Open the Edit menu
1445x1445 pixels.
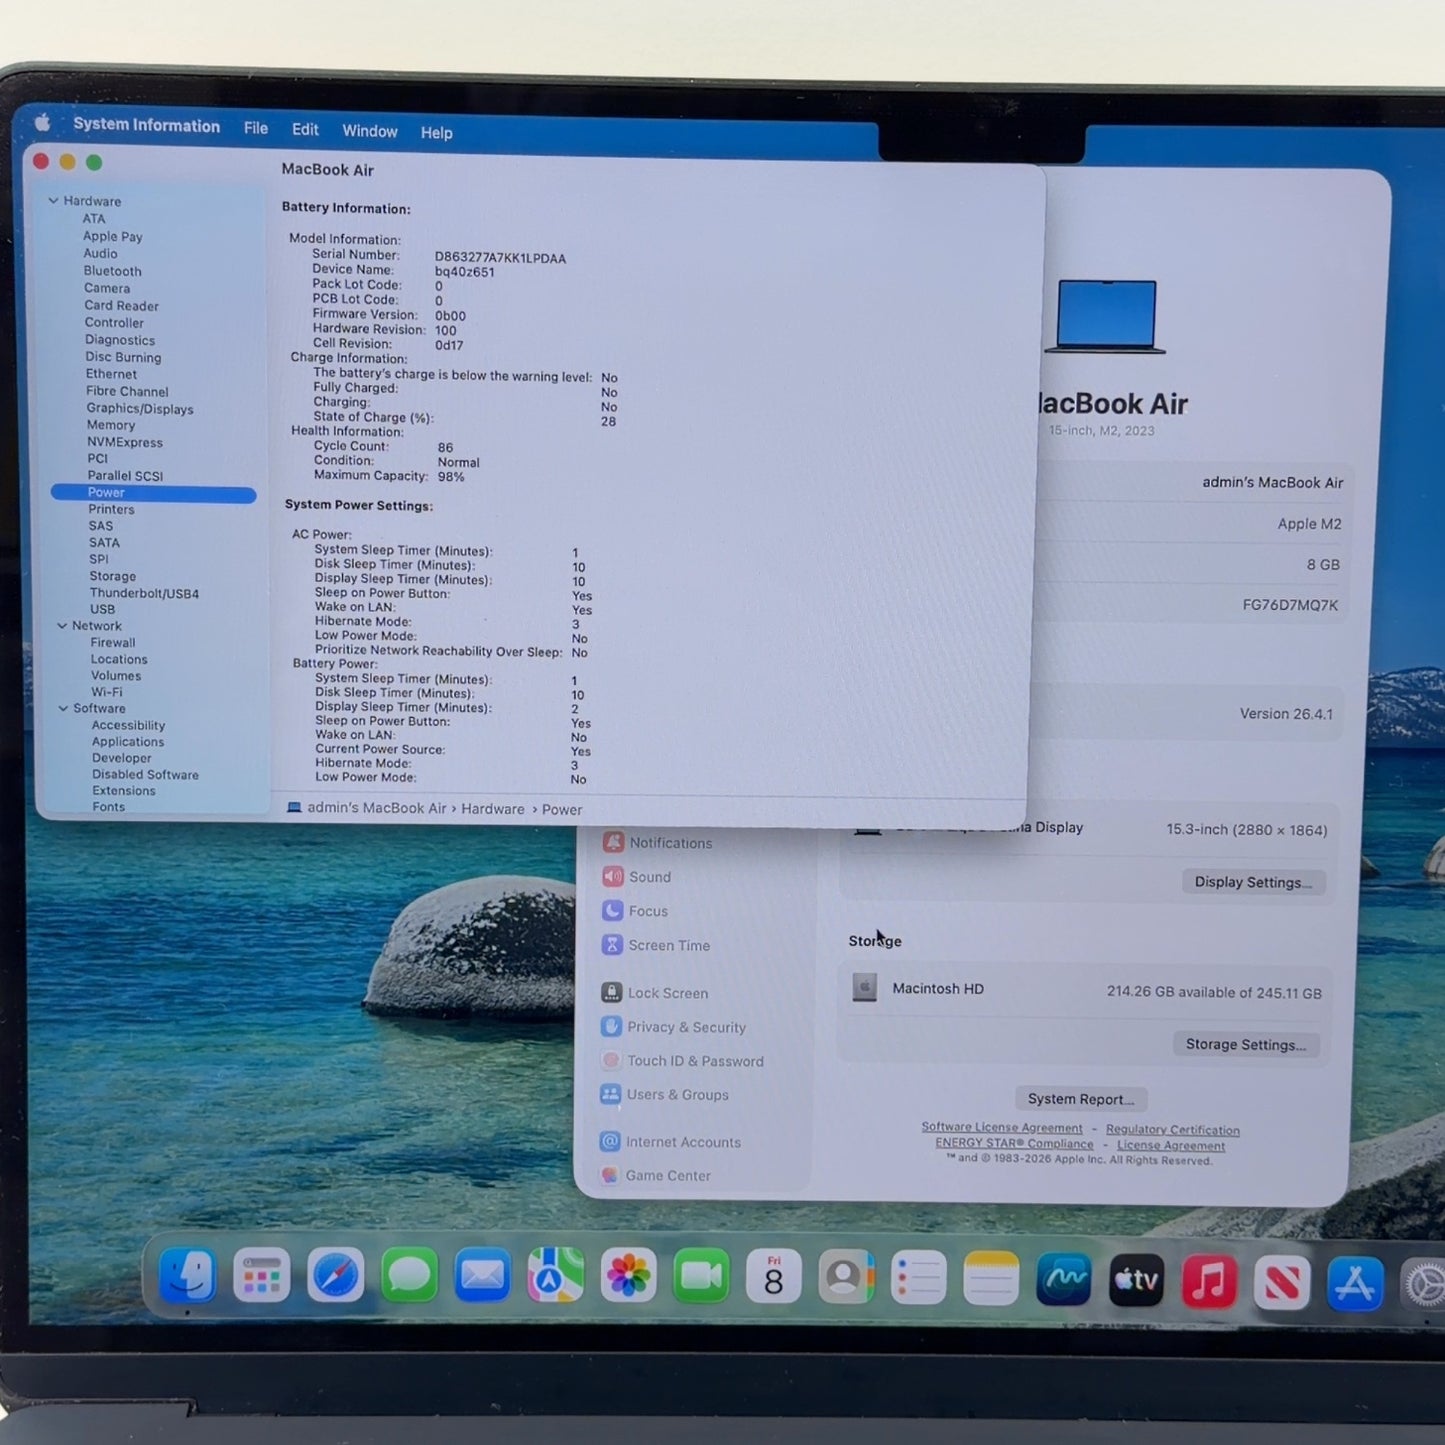pyautogui.click(x=305, y=129)
